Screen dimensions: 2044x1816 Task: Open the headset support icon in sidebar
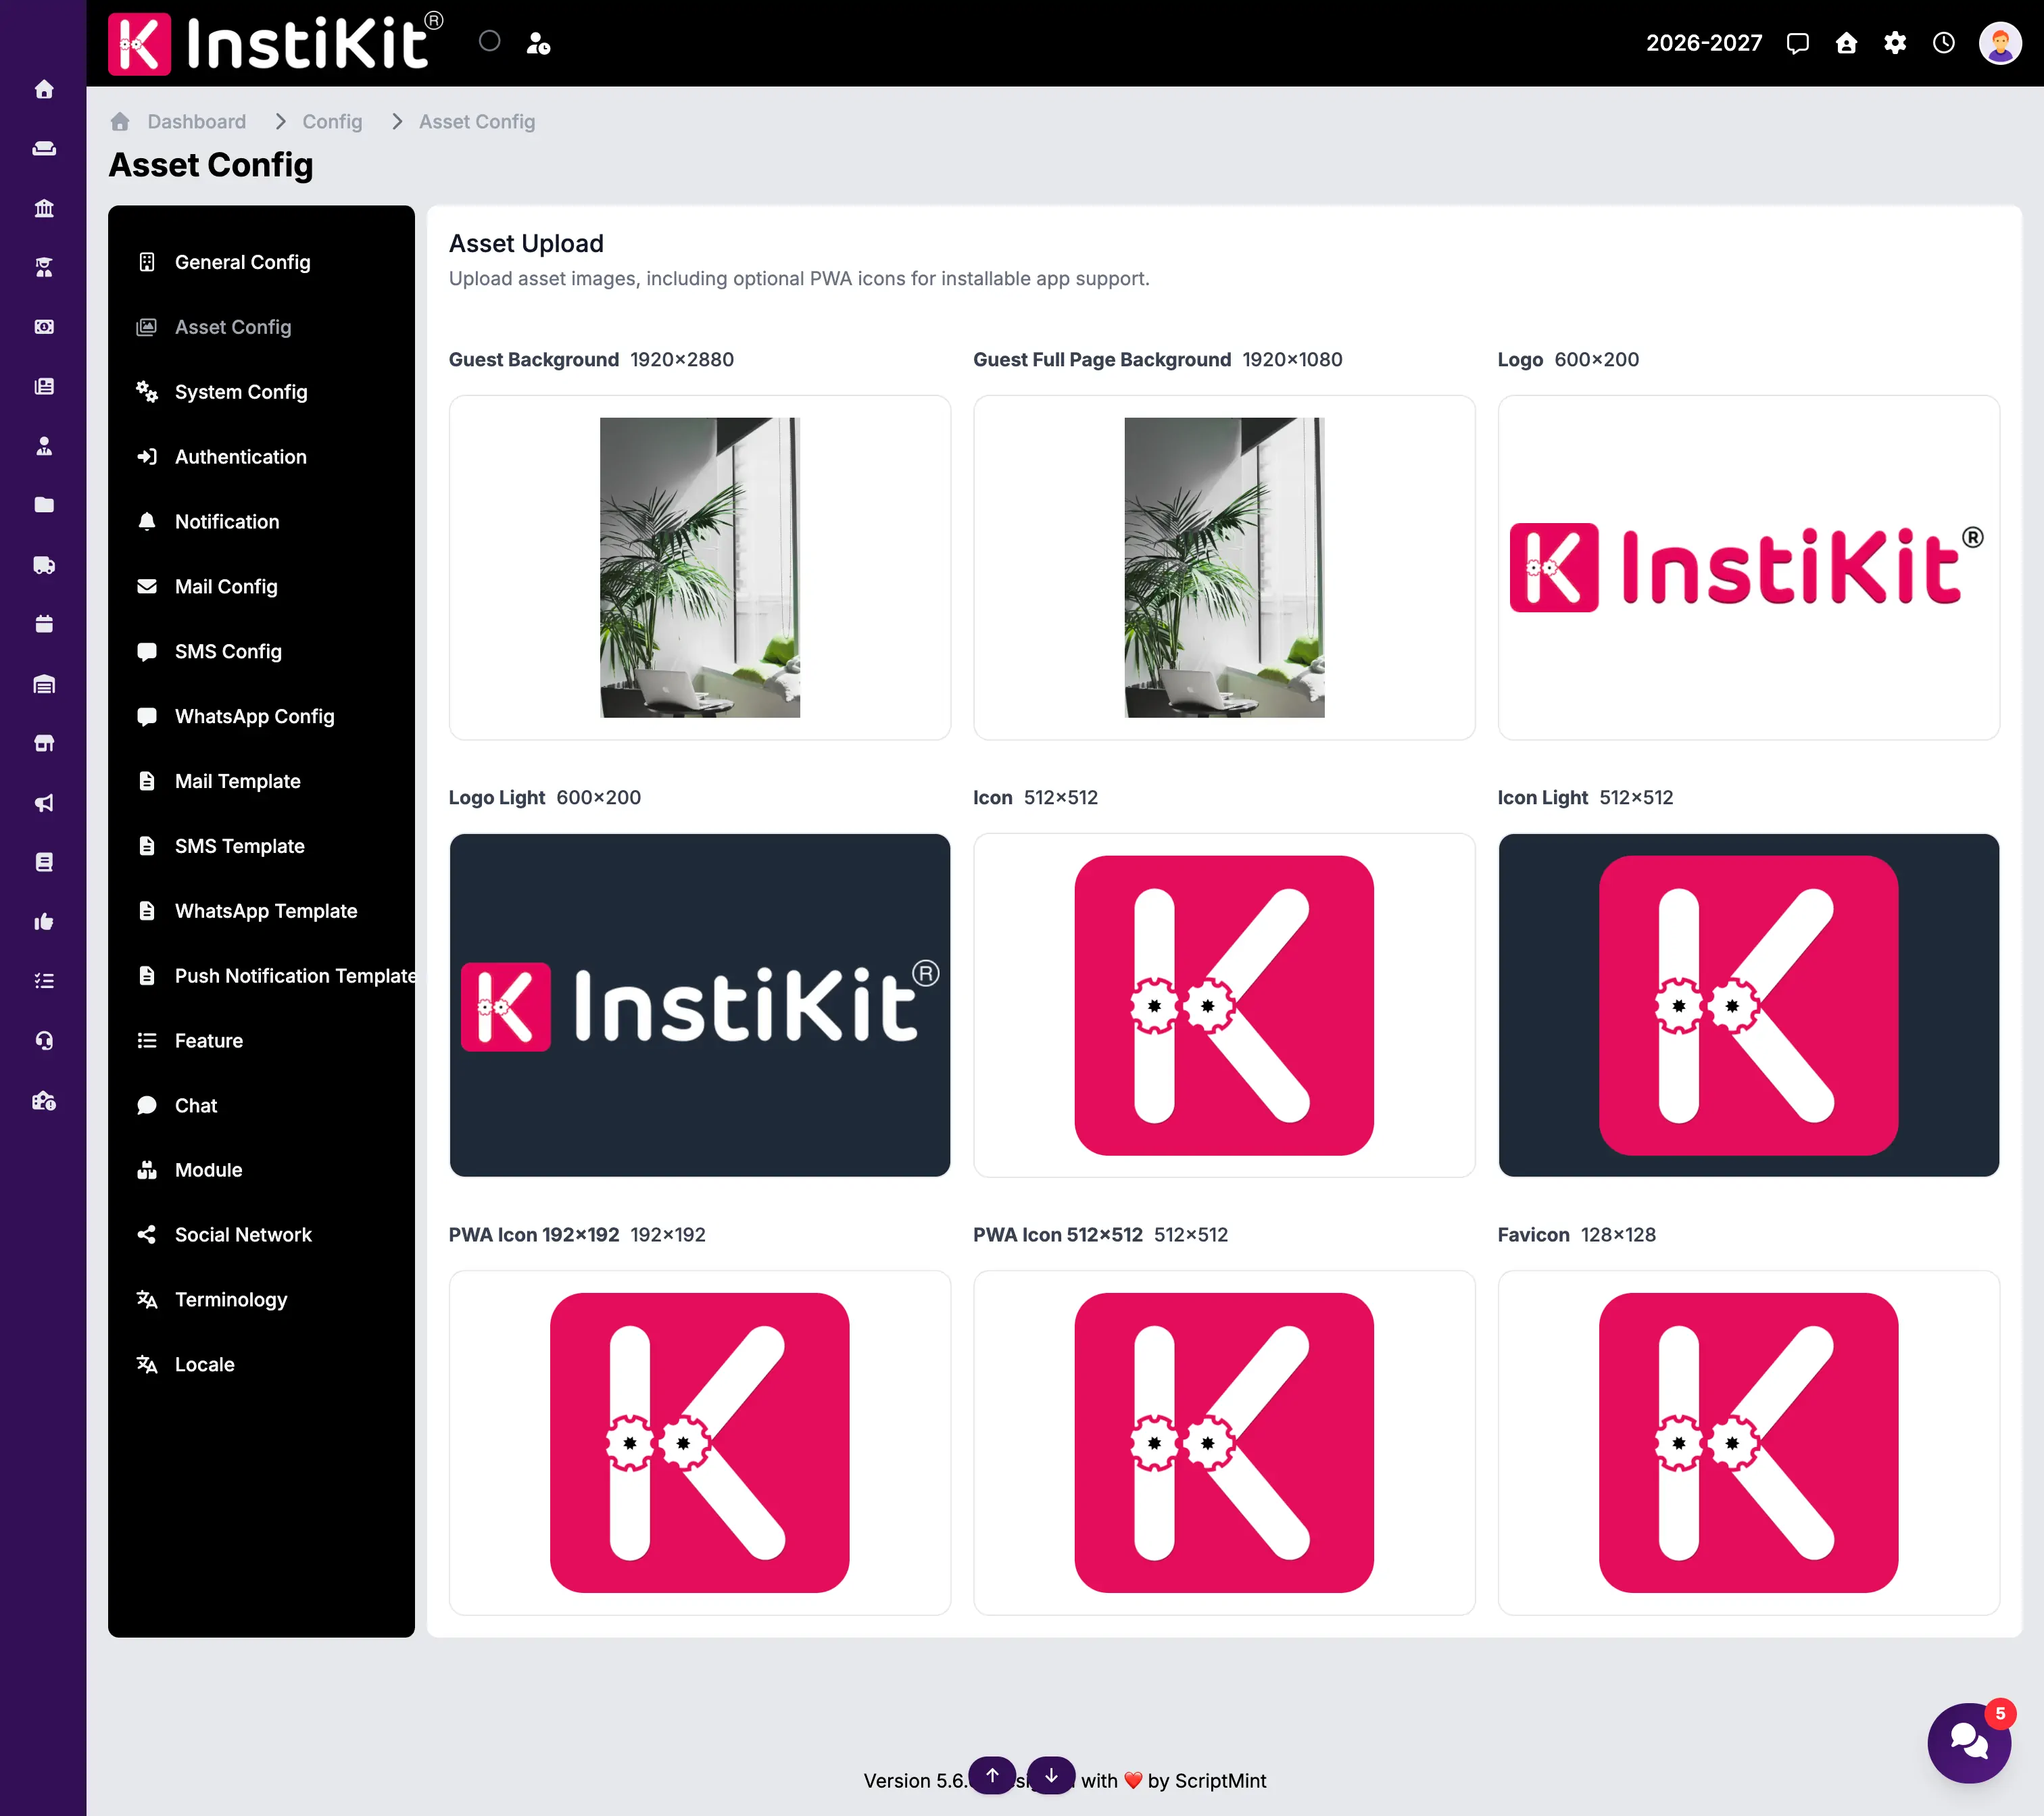click(x=44, y=1041)
